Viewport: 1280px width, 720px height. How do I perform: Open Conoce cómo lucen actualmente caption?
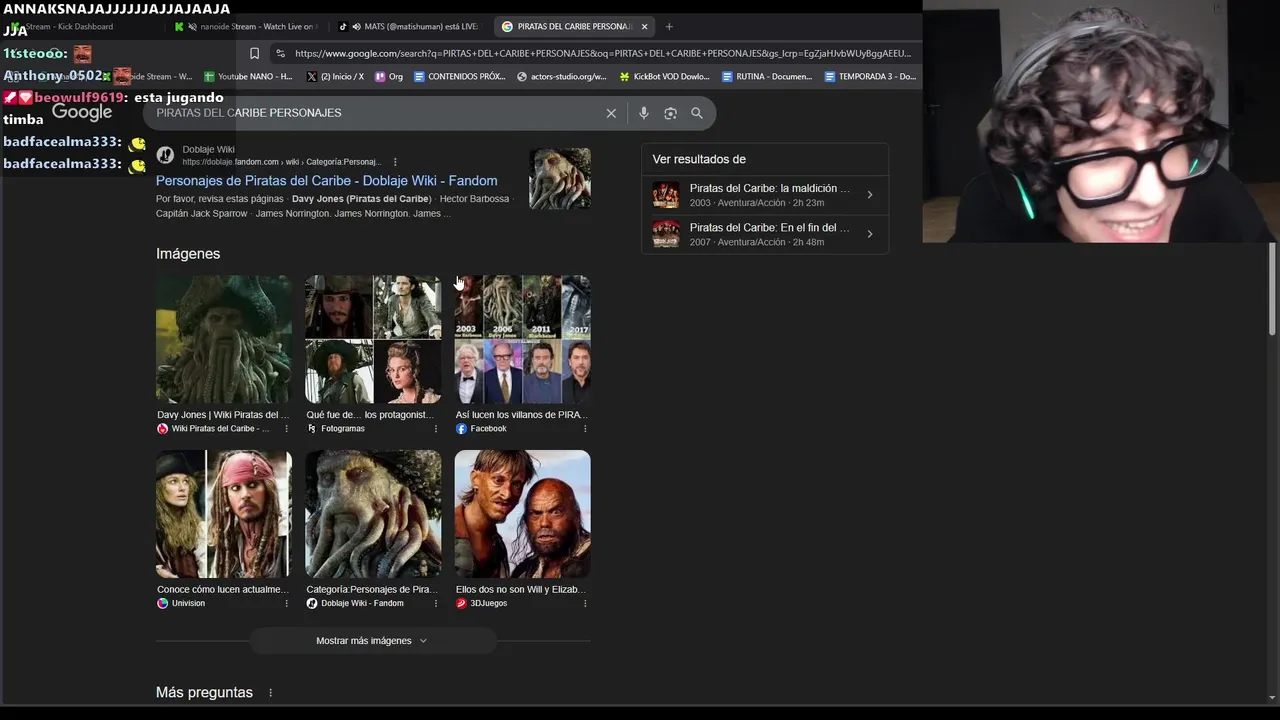(223, 590)
